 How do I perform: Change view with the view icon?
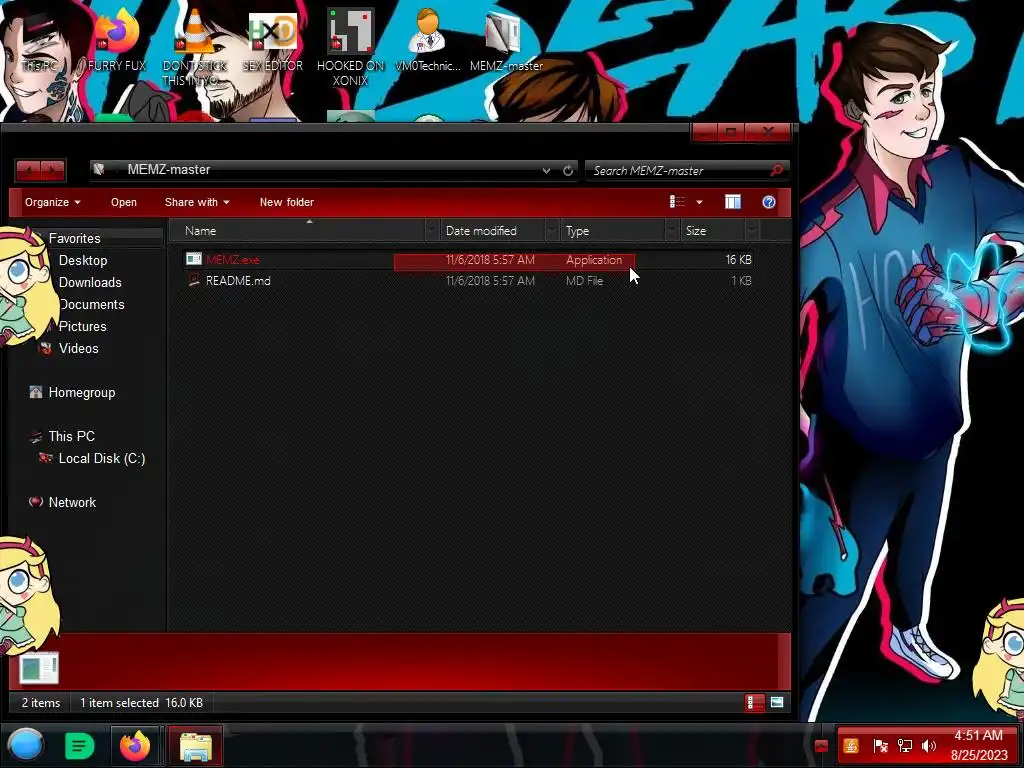click(677, 202)
